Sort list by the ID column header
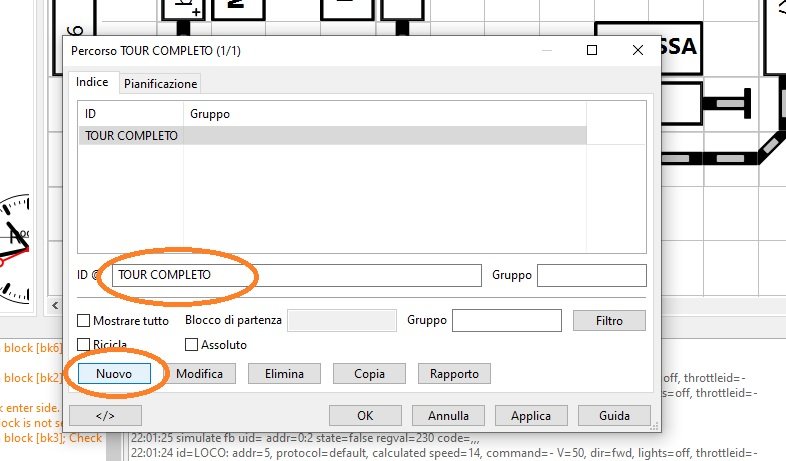The height and width of the screenshot is (461, 786). pos(130,114)
